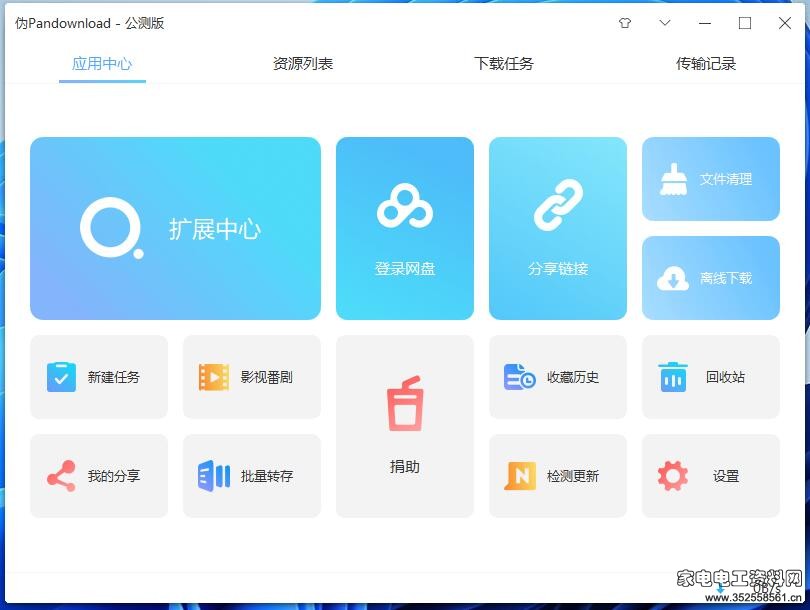Click the 新建任务 label text
The width and height of the screenshot is (810, 610).
point(114,377)
